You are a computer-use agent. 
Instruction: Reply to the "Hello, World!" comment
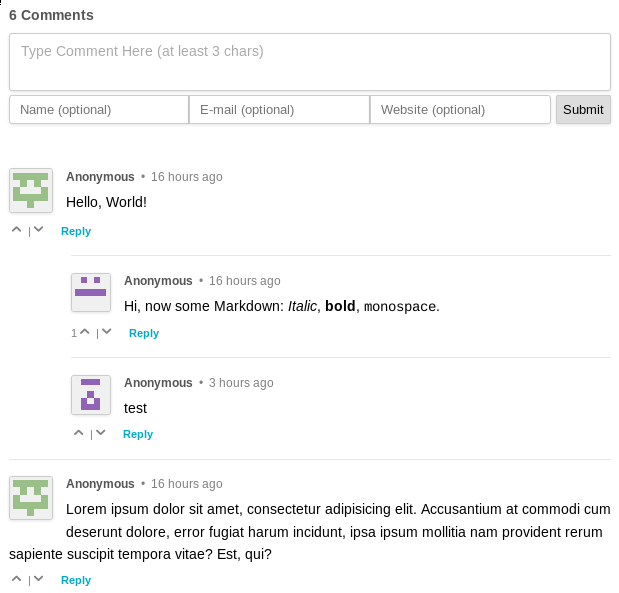[x=76, y=231]
